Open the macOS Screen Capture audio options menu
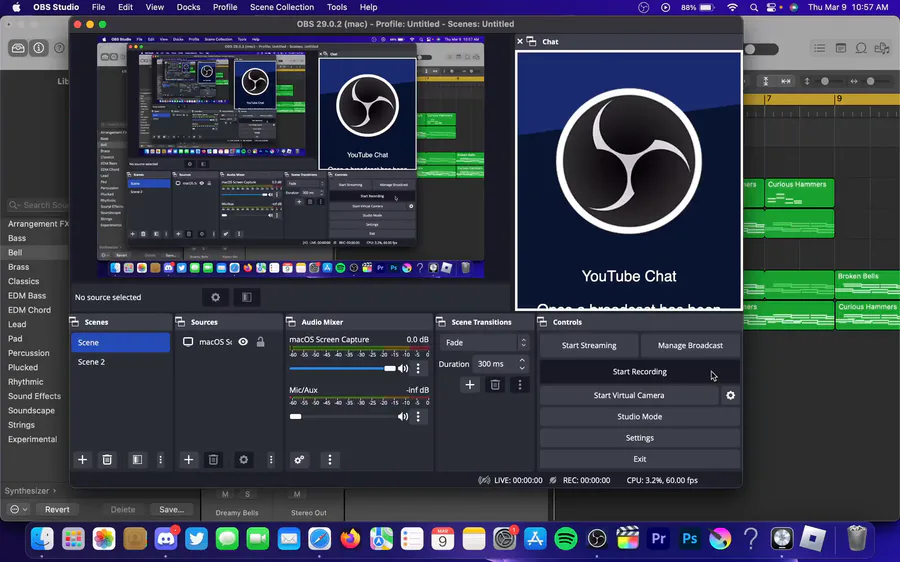The width and height of the screenshot is (900, 562). (x=418, y=369)
